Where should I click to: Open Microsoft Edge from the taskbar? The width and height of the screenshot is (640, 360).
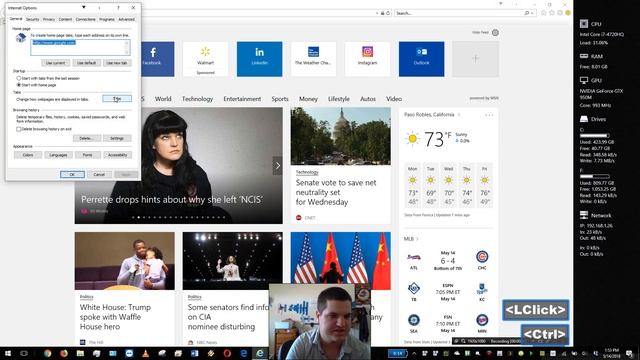pos(244,353)
